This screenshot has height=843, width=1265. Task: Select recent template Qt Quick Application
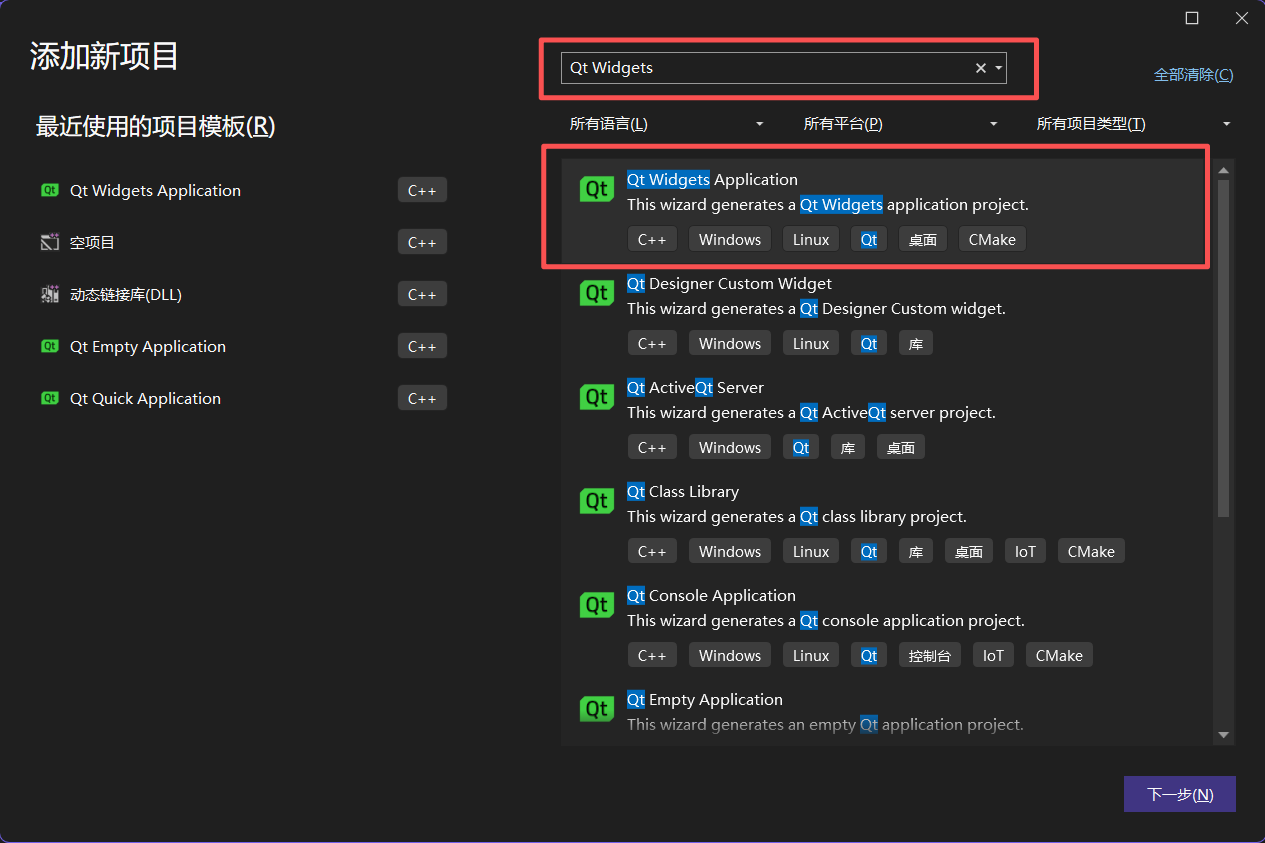[x=243, y=398]
